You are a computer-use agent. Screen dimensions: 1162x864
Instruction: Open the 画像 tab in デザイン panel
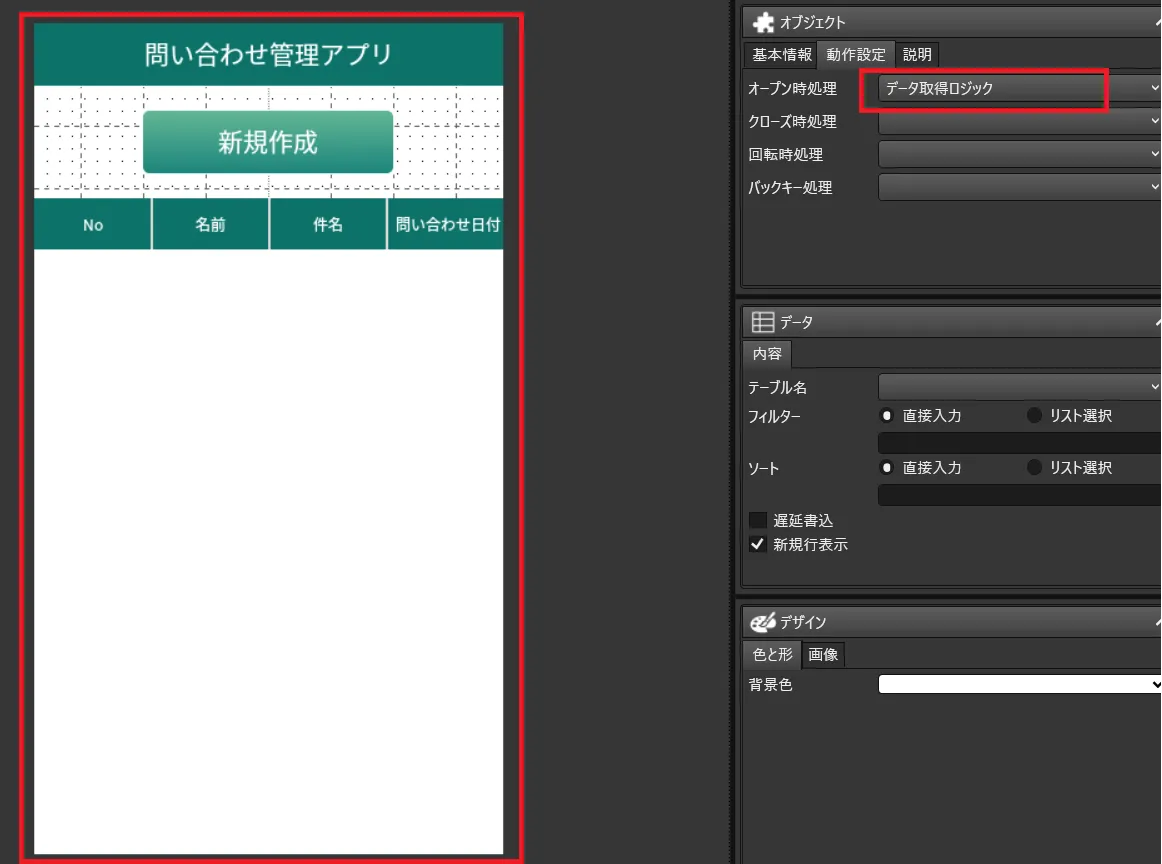[x=823, y=655]
